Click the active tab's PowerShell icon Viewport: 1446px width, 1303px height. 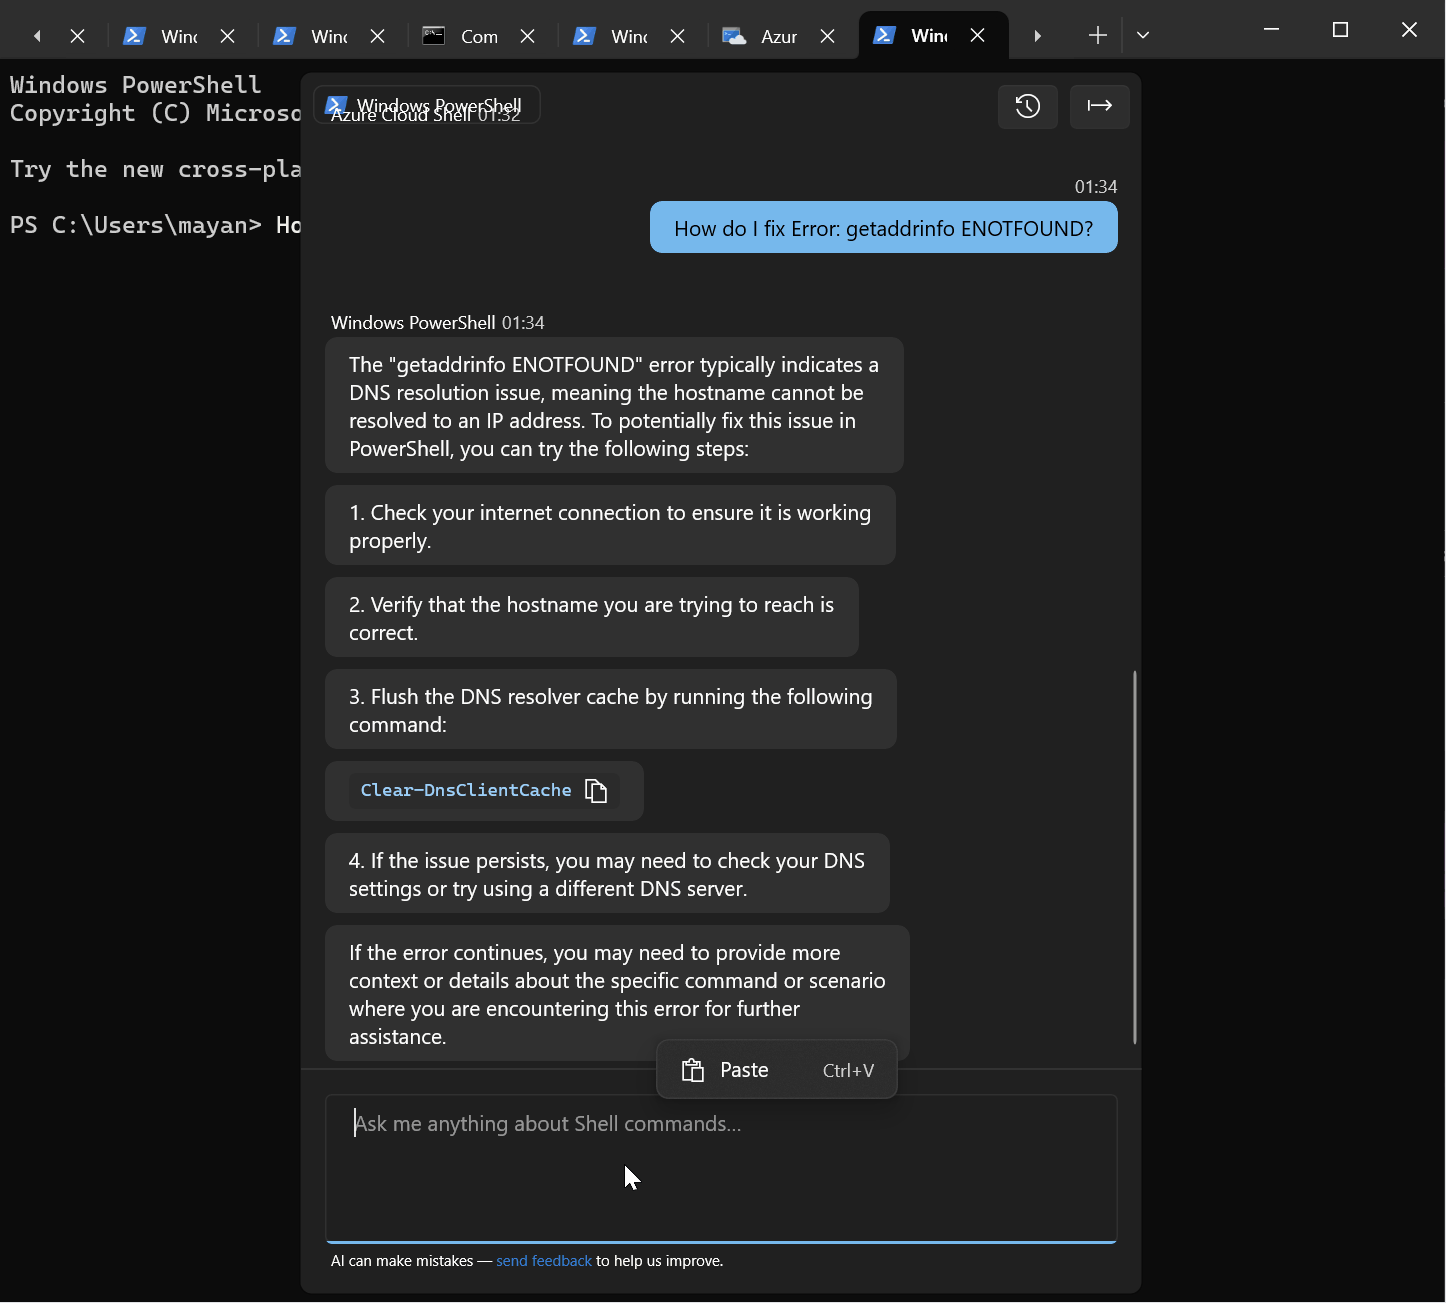(884, 36)
